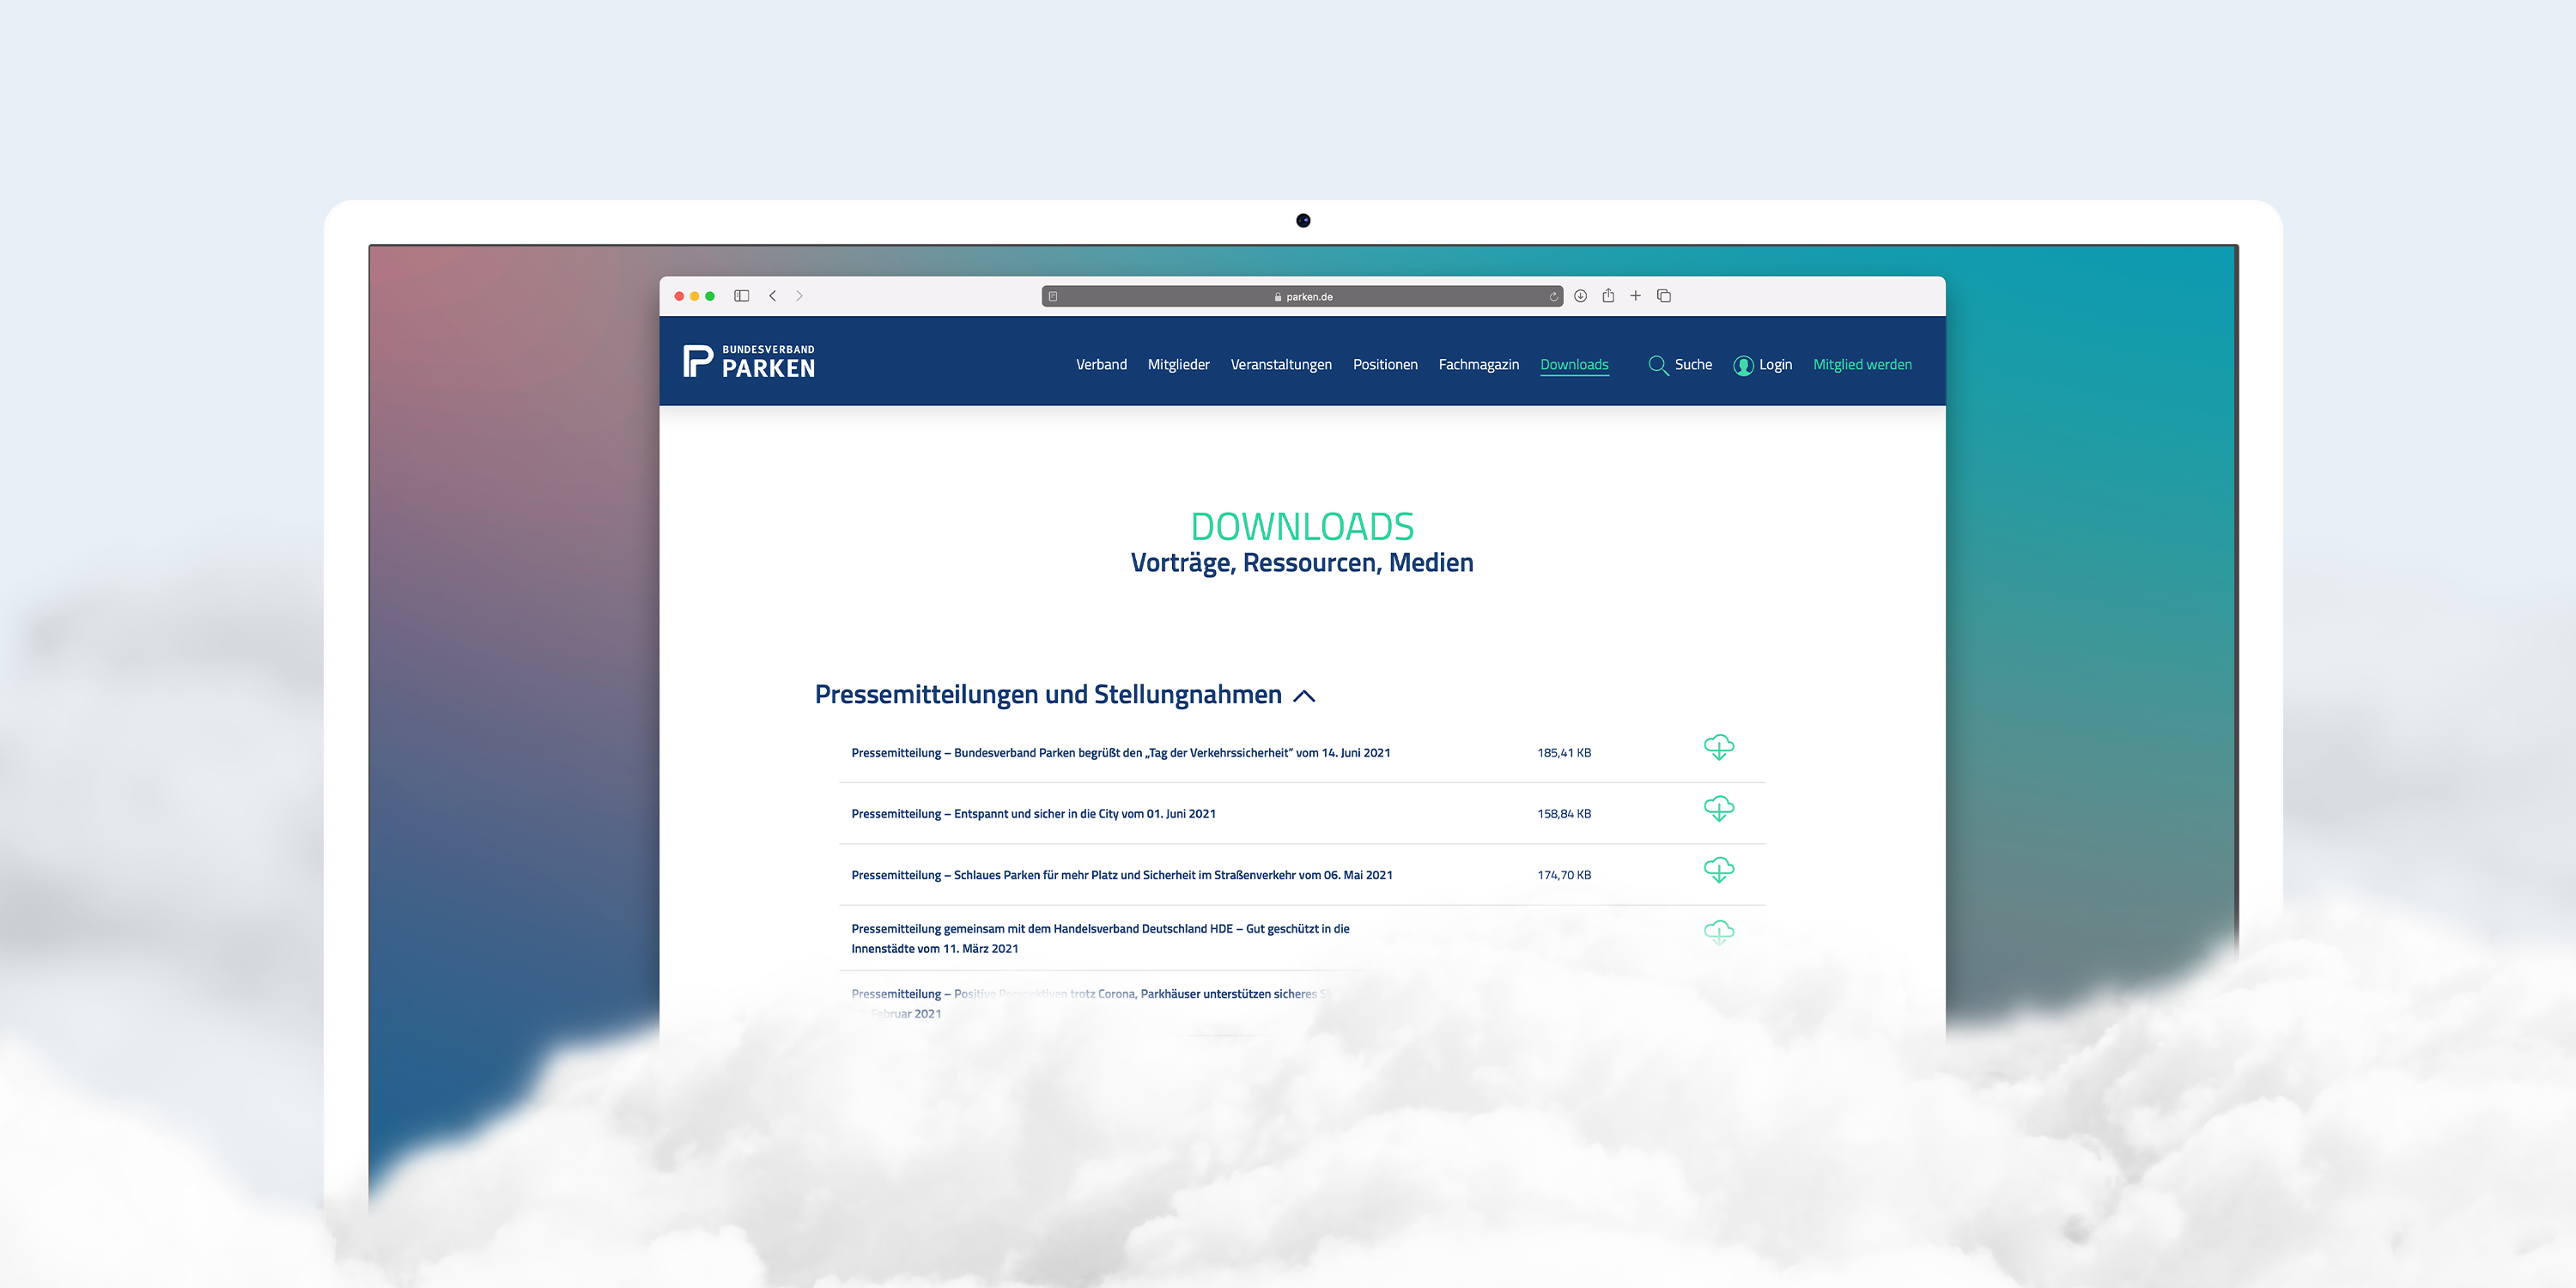
Task: Open a new tab with plus icon
Action: [x=1635, y=296]
